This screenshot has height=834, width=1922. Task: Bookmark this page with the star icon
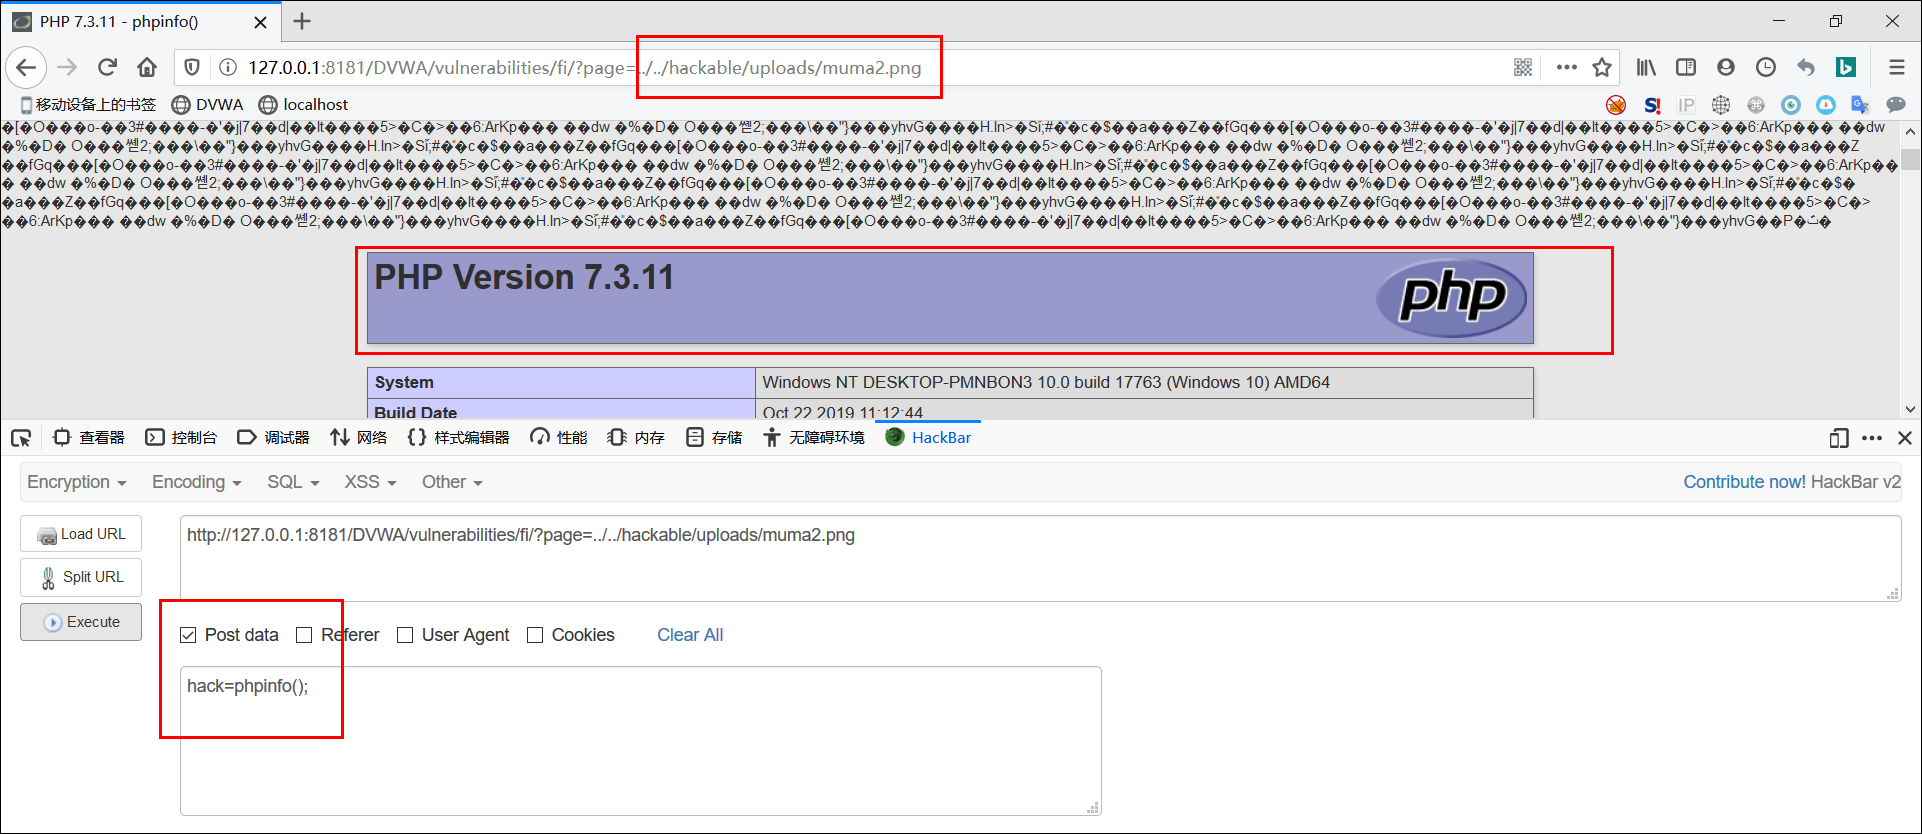pos(1602,67)
